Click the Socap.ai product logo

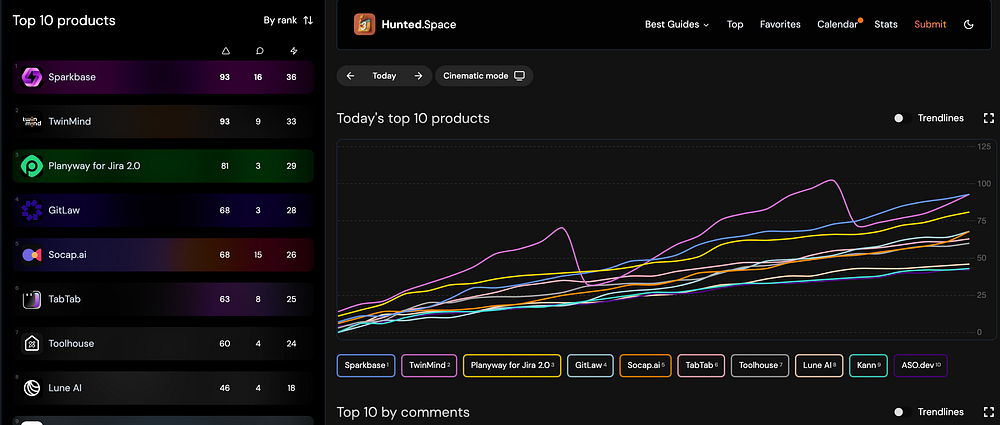pyautogui.click(x=31, y=255)
